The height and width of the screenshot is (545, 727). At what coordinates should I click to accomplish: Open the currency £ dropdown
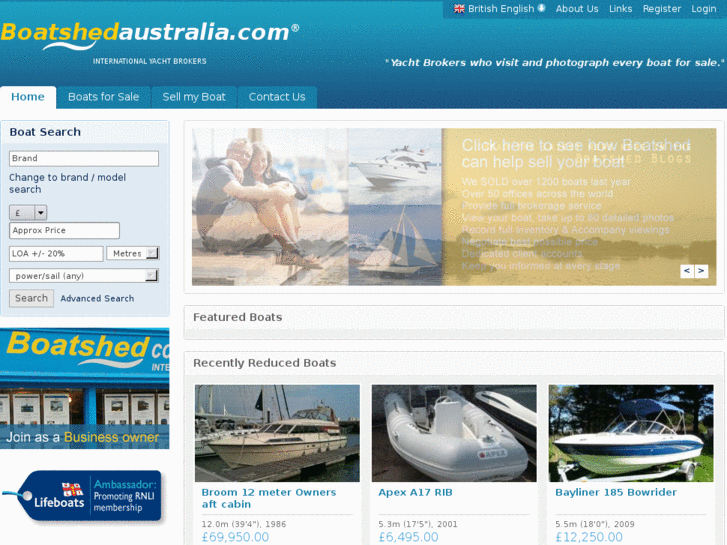(x=28, y=212)
